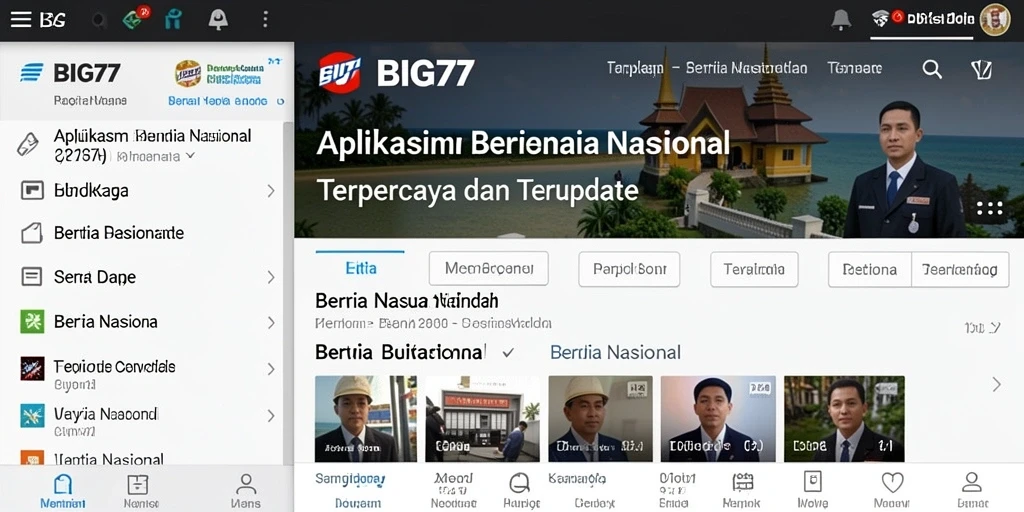1024x512 pixels.
Task: Open the profile avatar at top right
Action: 995,20
